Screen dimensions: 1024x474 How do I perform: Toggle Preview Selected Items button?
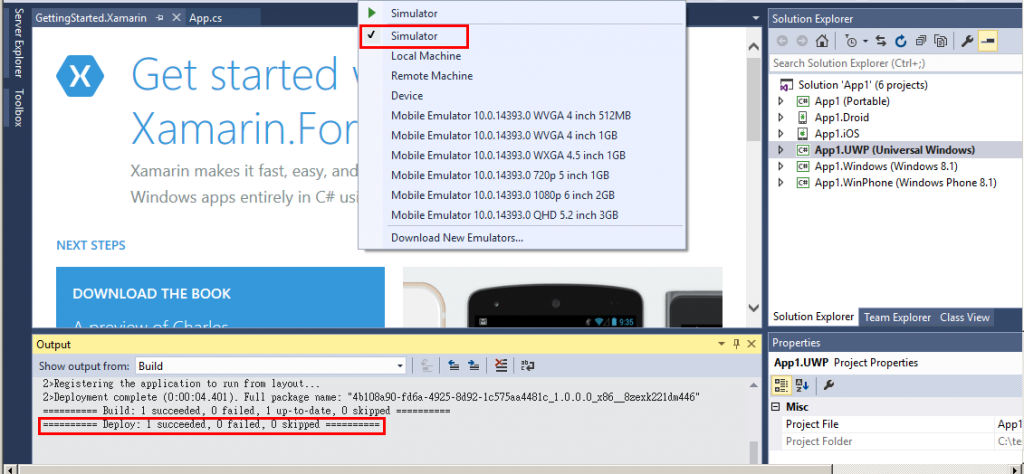pyautogui.click(x=987, y=42)
